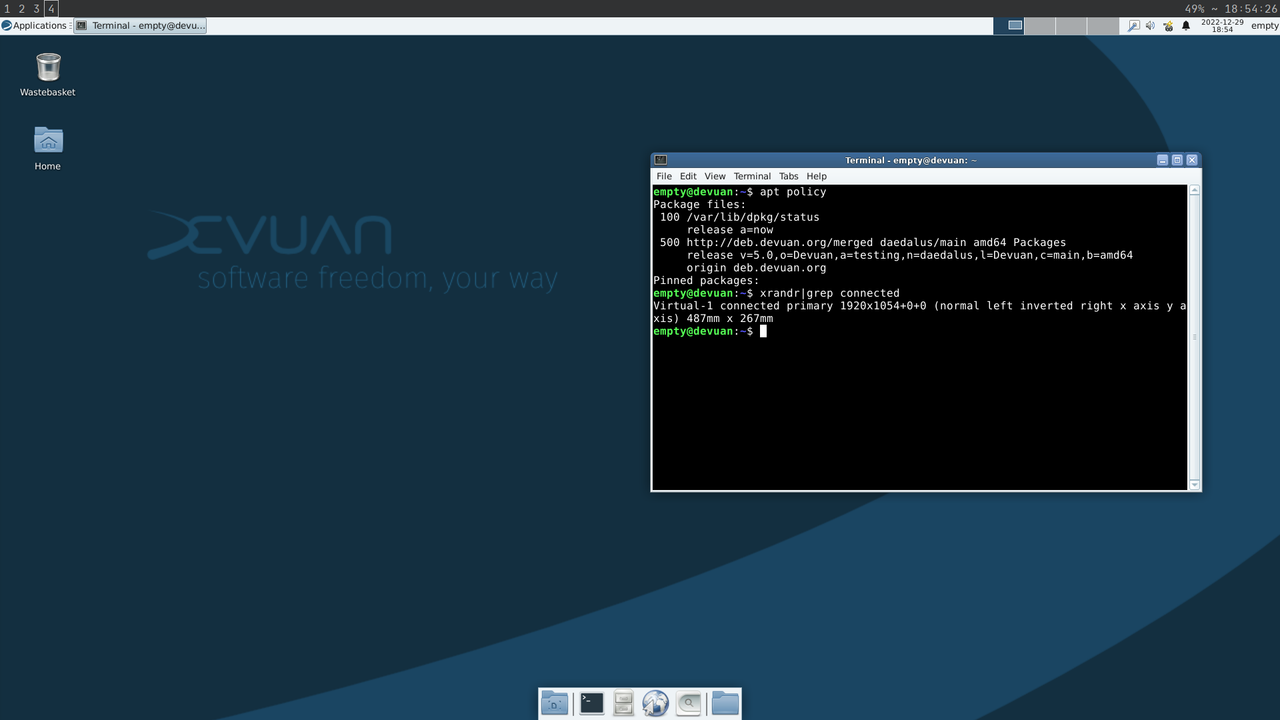This screenshot has height=720, width=1280.
Task: Click the 'Package files:' line
Action: [x=700, y=205]
